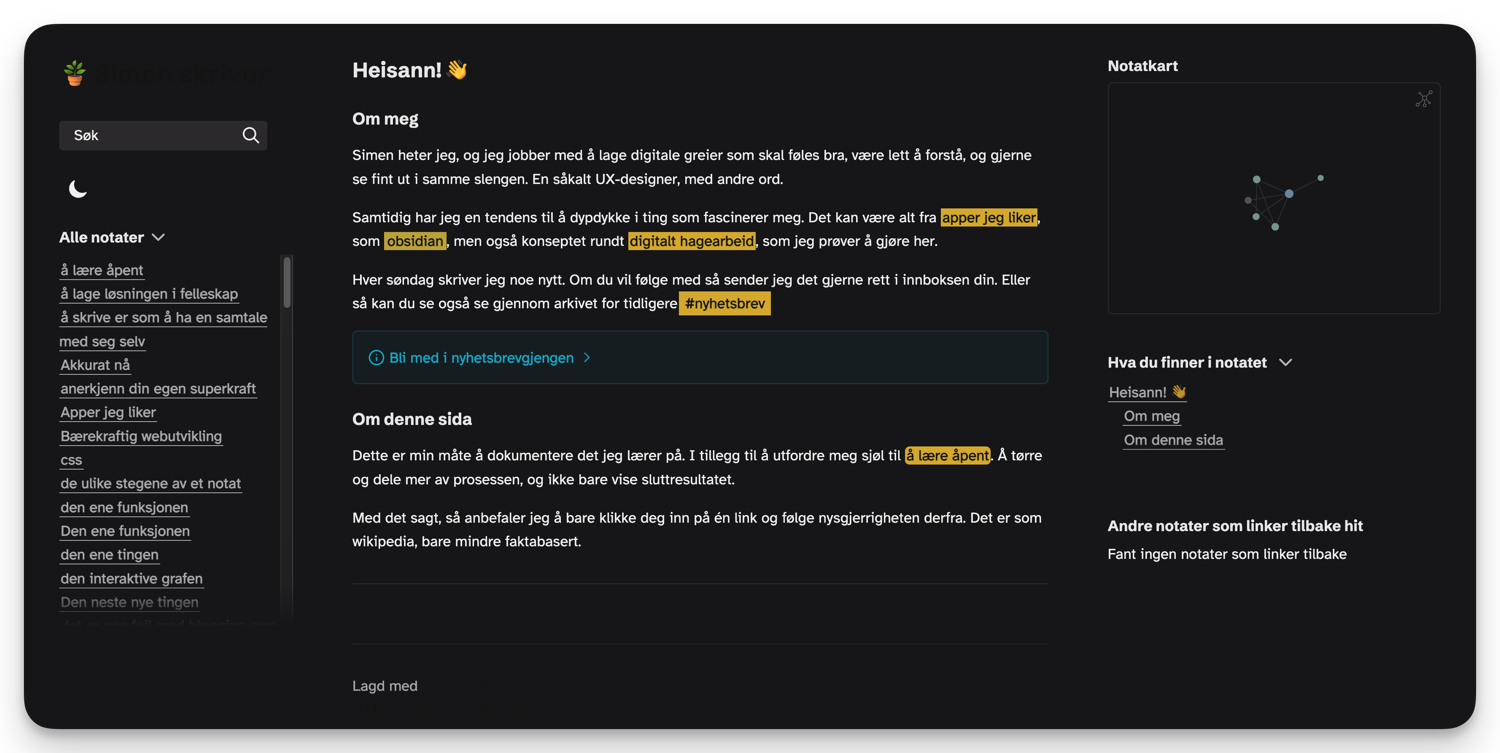Viewport: 1500px width, 753px height.
Task: Jump to 'Om denne sida' in contents
Action: 1173,440
